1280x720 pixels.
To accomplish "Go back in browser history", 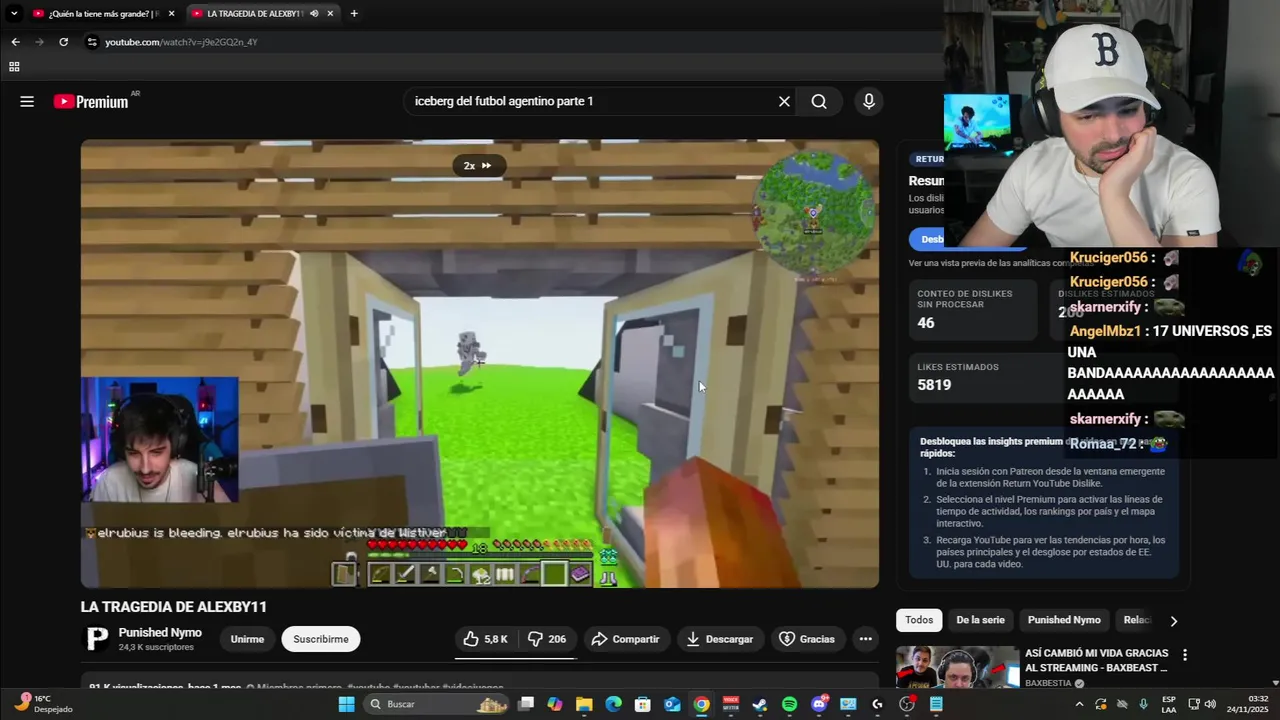I will click(x=15, y=42).
